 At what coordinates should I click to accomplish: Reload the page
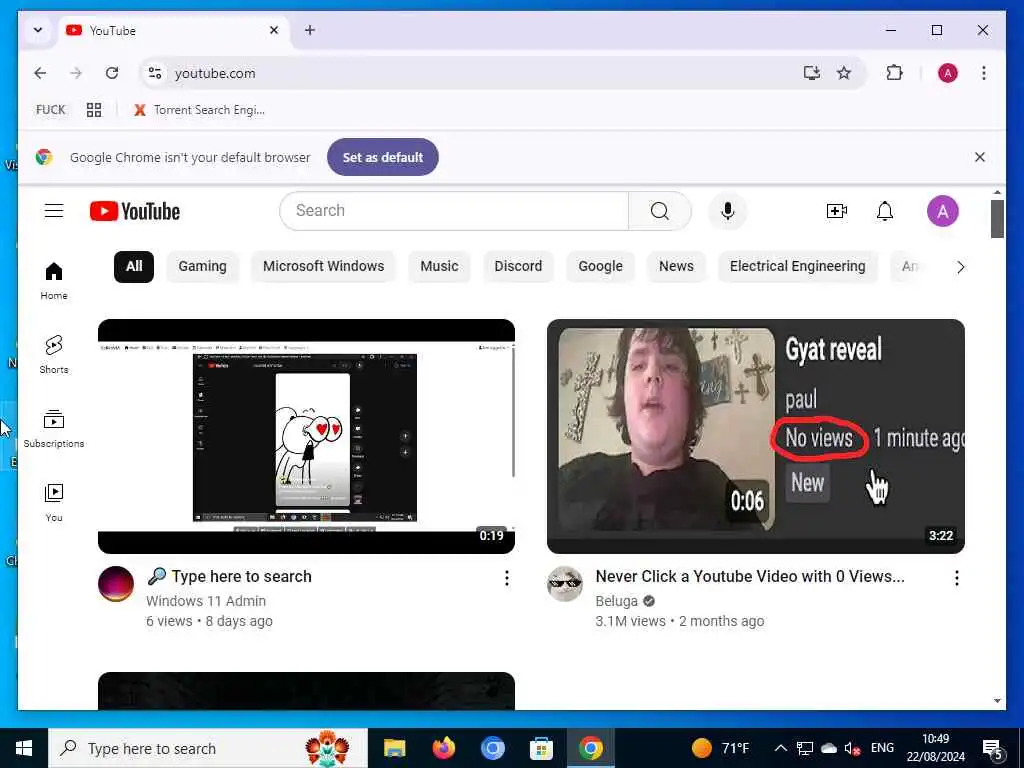[x=112, y=73]
